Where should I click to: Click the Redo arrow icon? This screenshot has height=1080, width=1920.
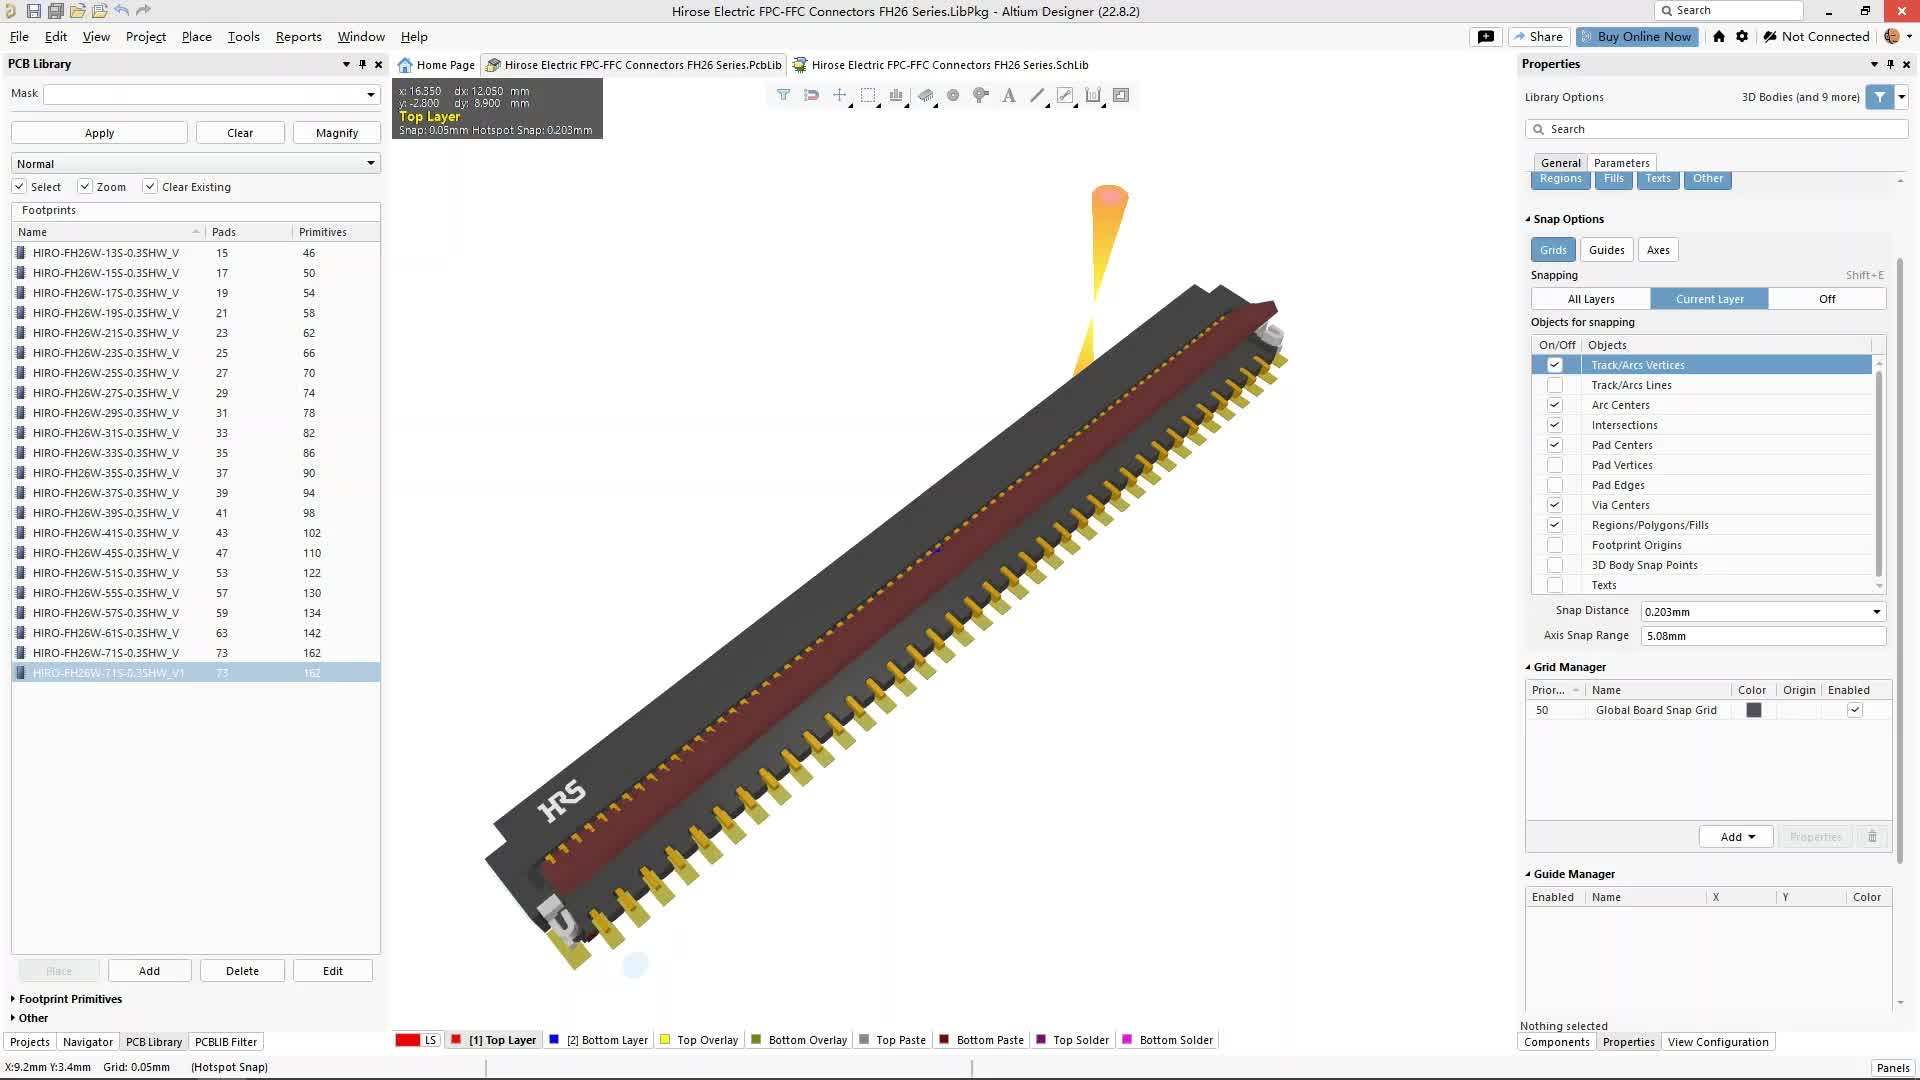point(143,11)
